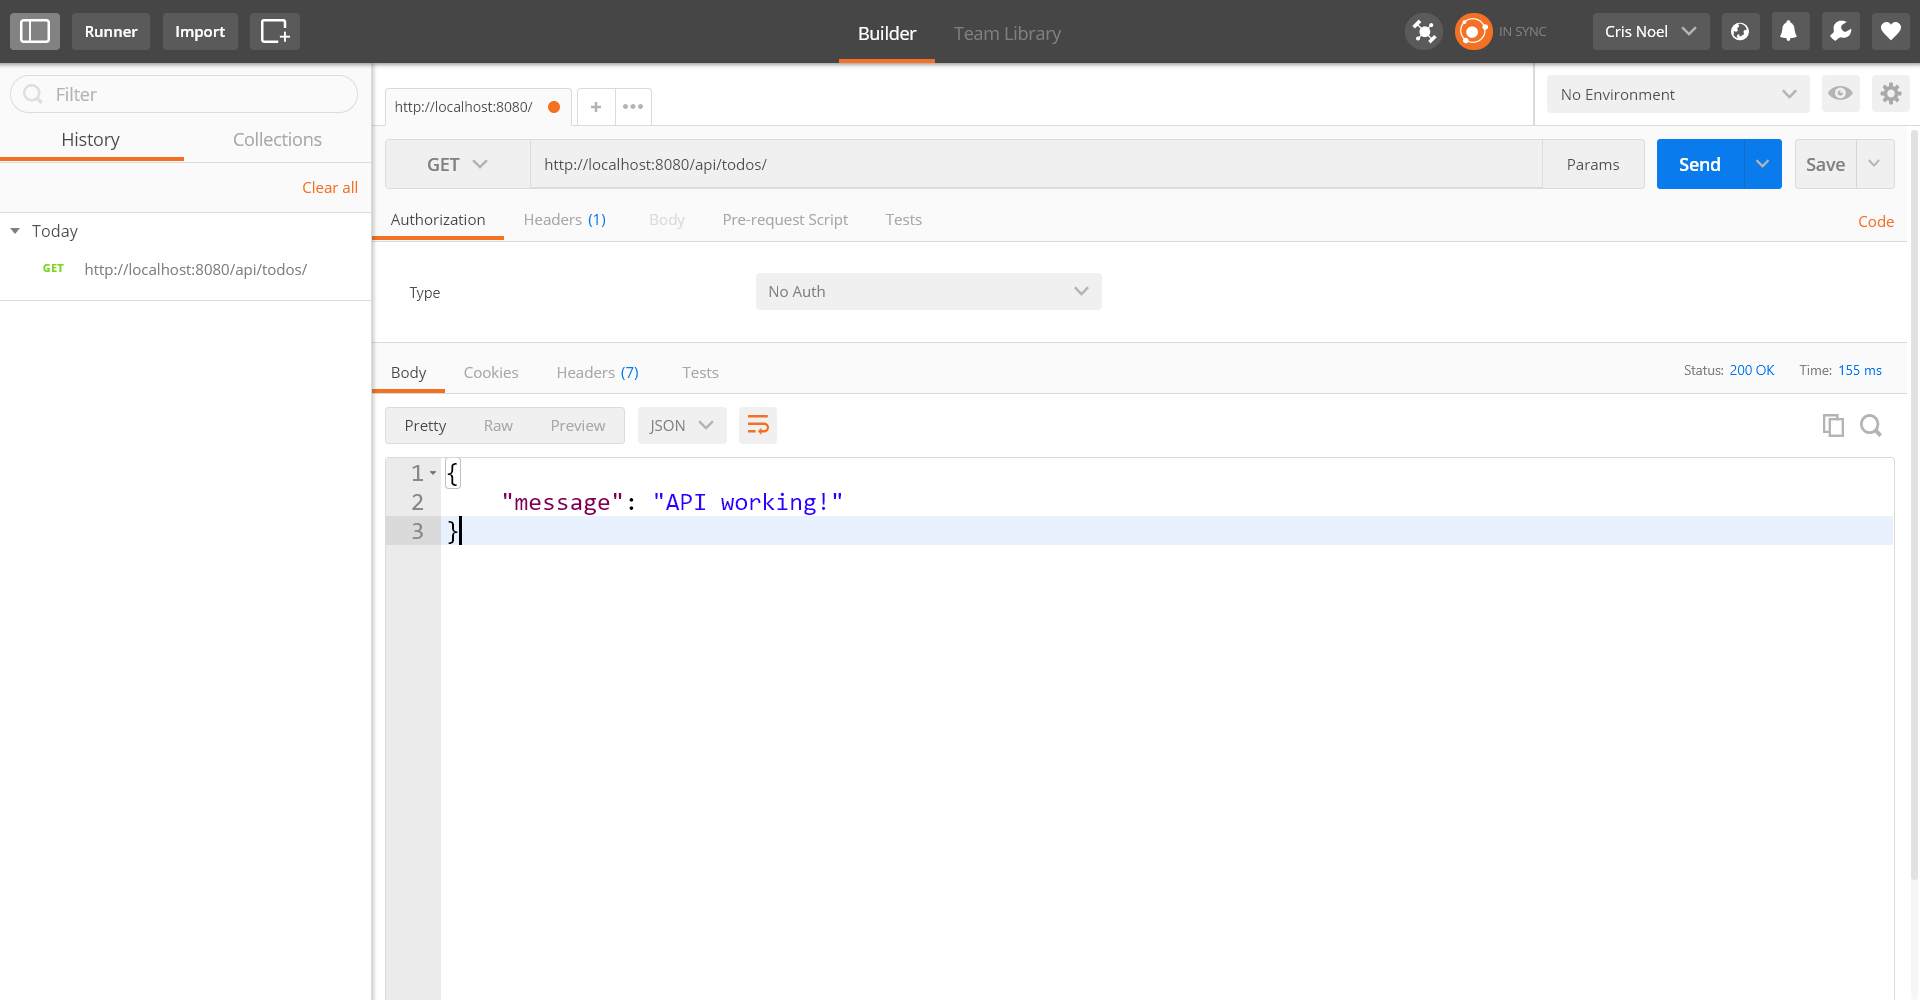Add a new request tab

[x=596, y=107]
